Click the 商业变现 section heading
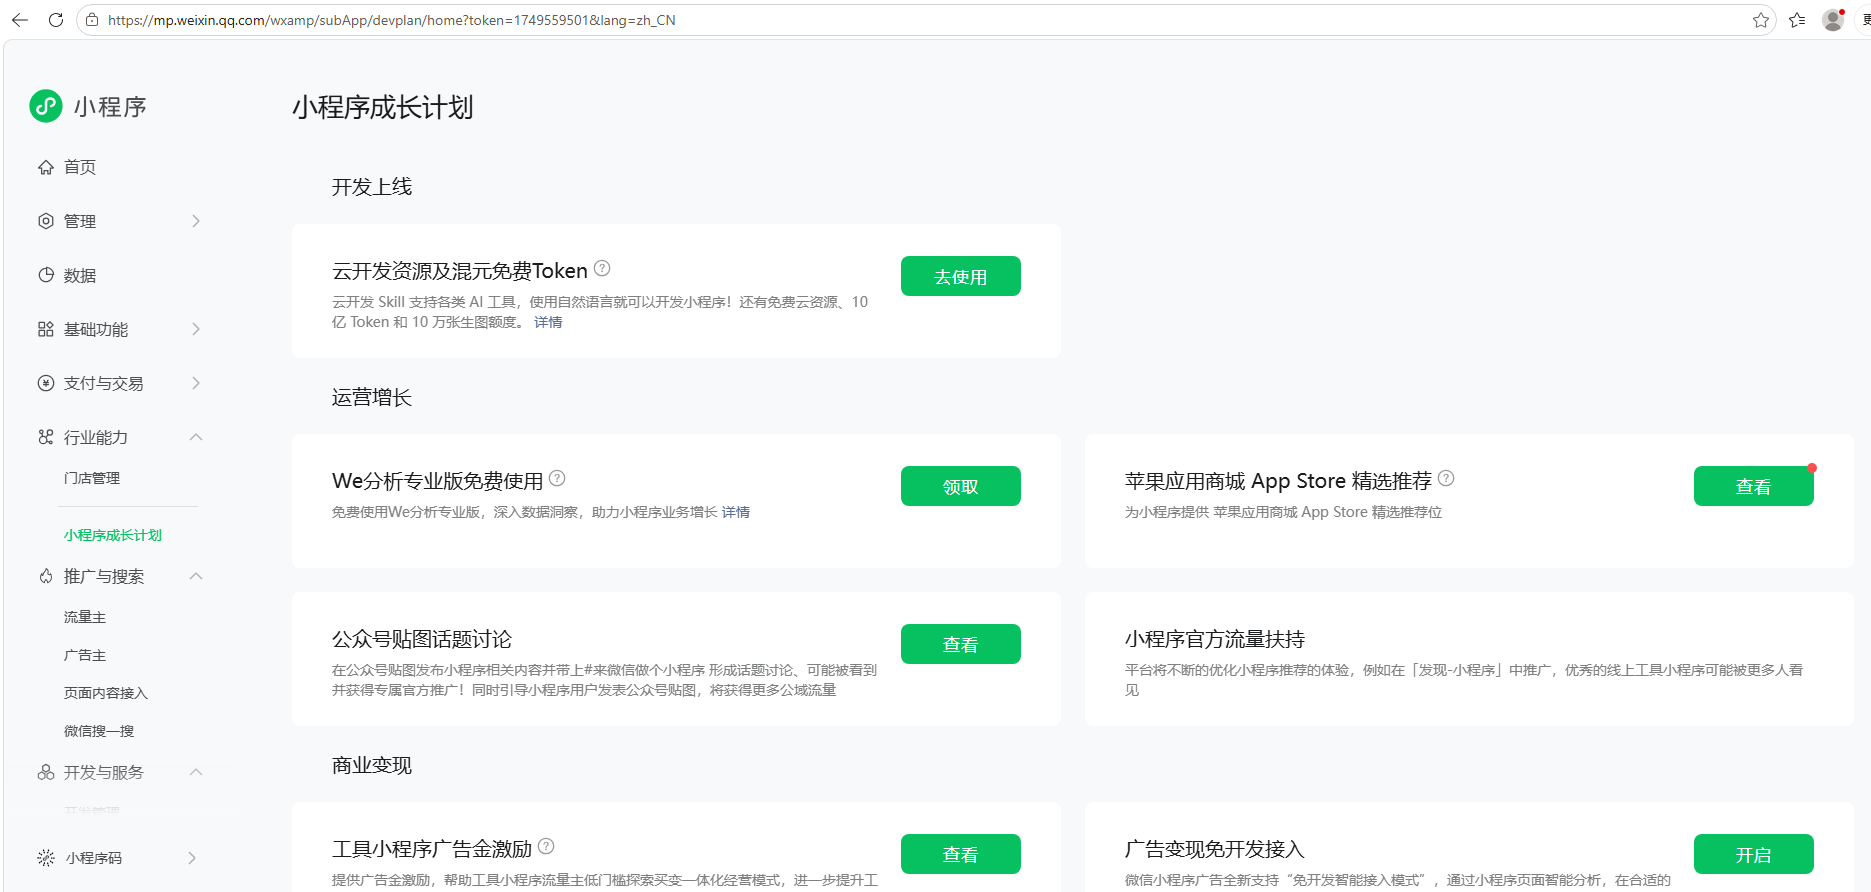The width and height of the screenshot is (1871, 892). pos(372,765)
